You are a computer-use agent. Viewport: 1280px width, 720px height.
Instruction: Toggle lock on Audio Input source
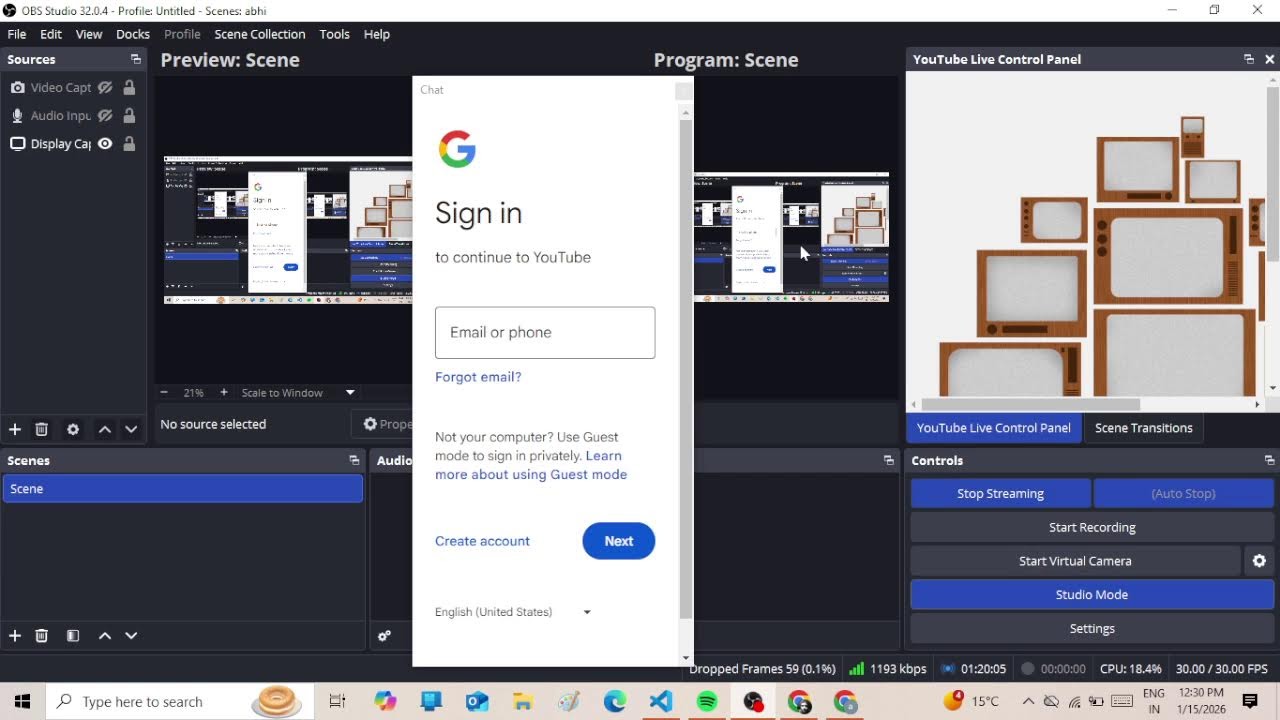click(129, 116)
